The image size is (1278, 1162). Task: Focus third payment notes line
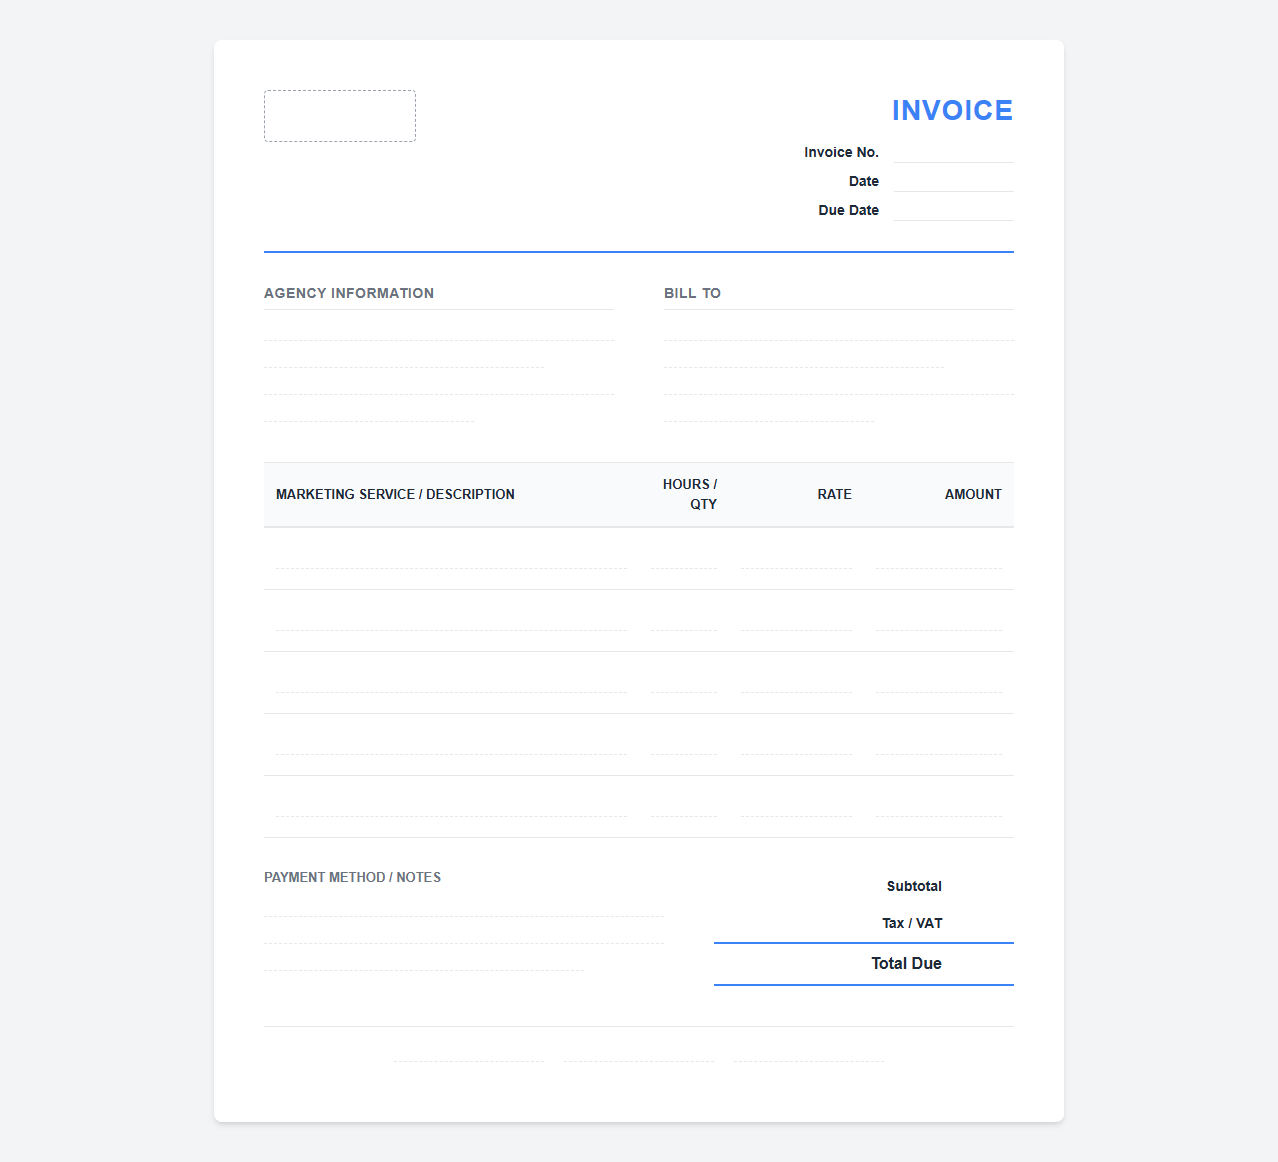click(424, 959)
